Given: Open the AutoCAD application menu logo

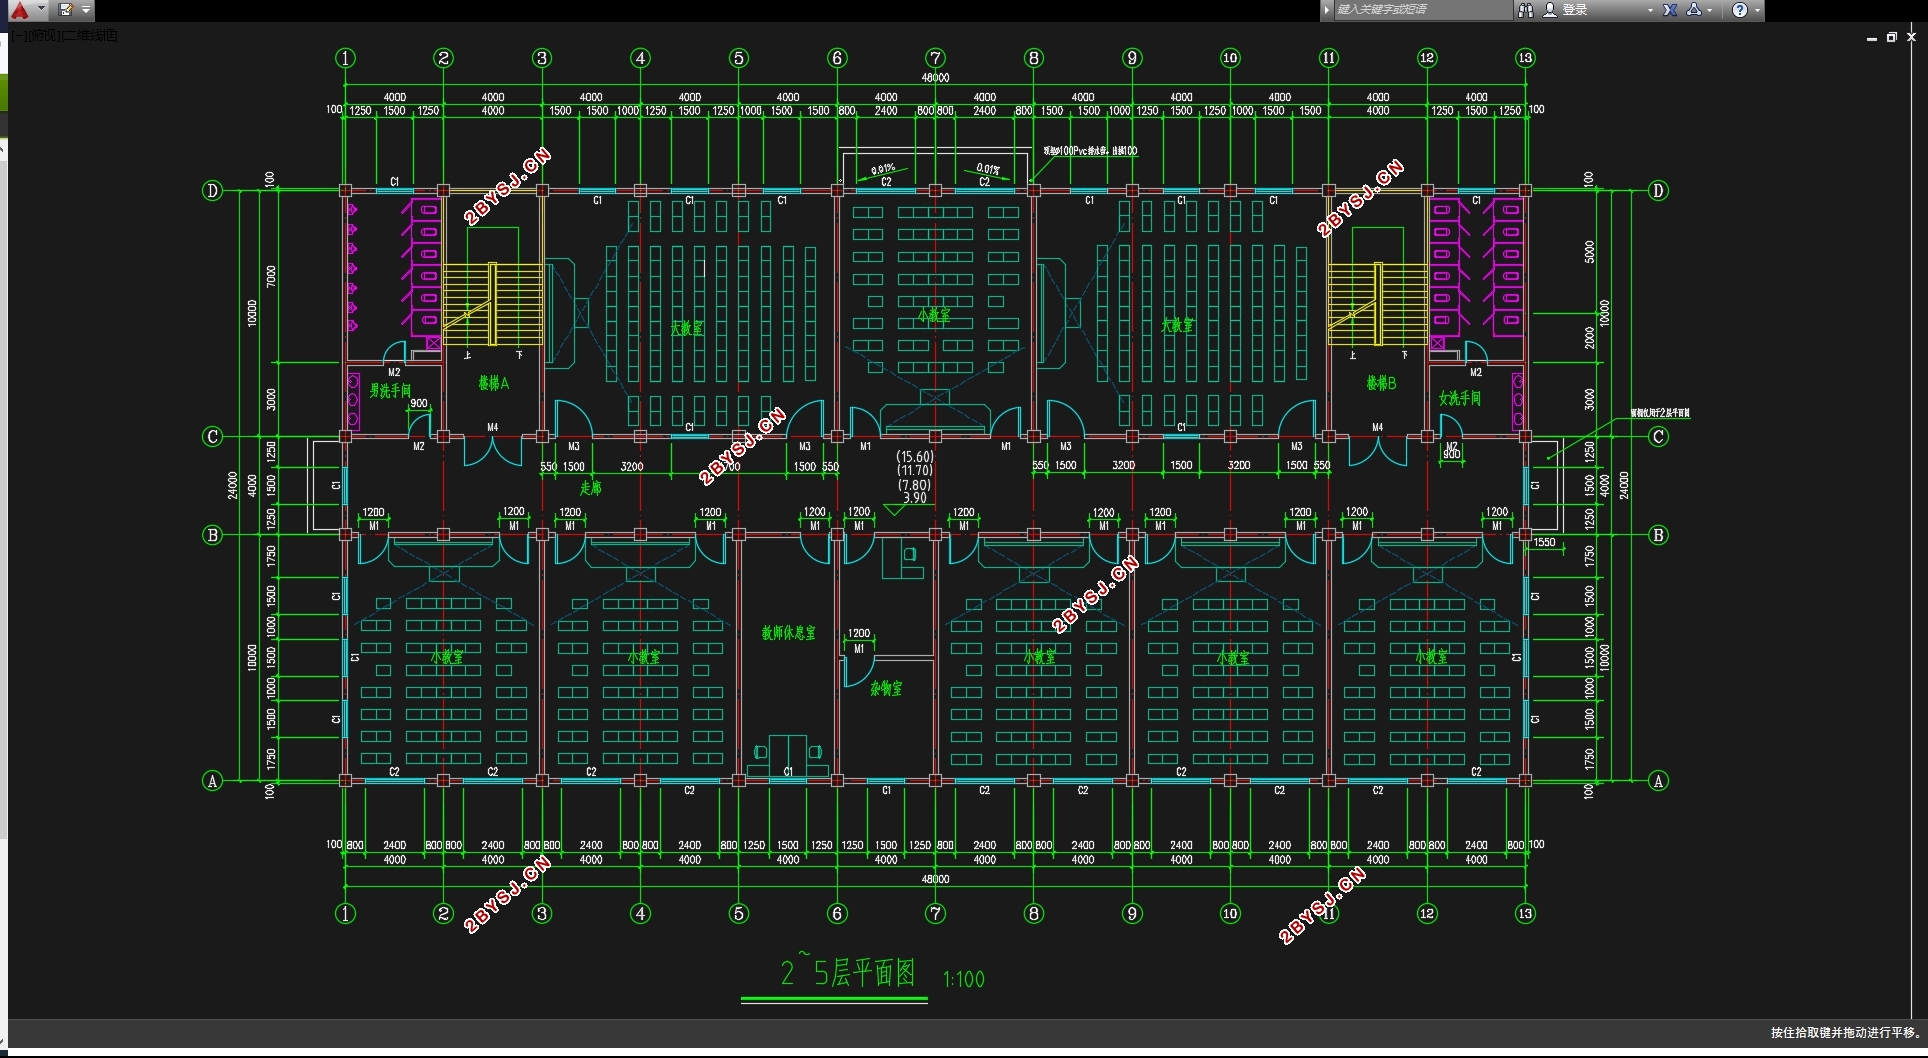Looking at the screenshot, I should (20, 10).
